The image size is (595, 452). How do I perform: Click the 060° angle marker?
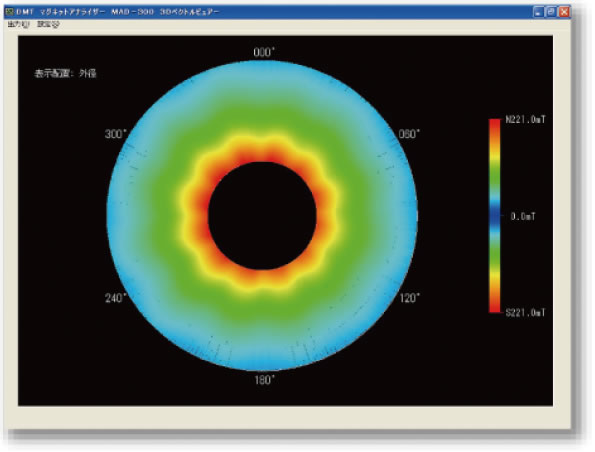click(409, 134)
